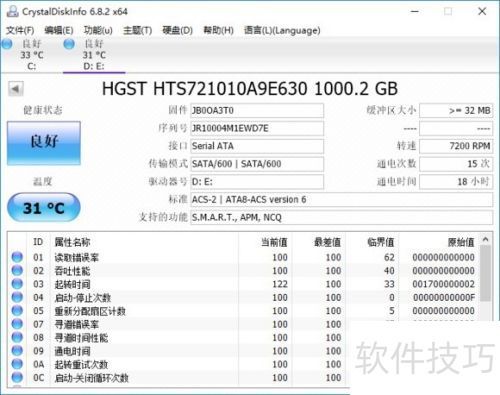500x395 pixels.
Task: Select the 启动-关闭循环次数 attribute row
Action: [x=179, y=377]
